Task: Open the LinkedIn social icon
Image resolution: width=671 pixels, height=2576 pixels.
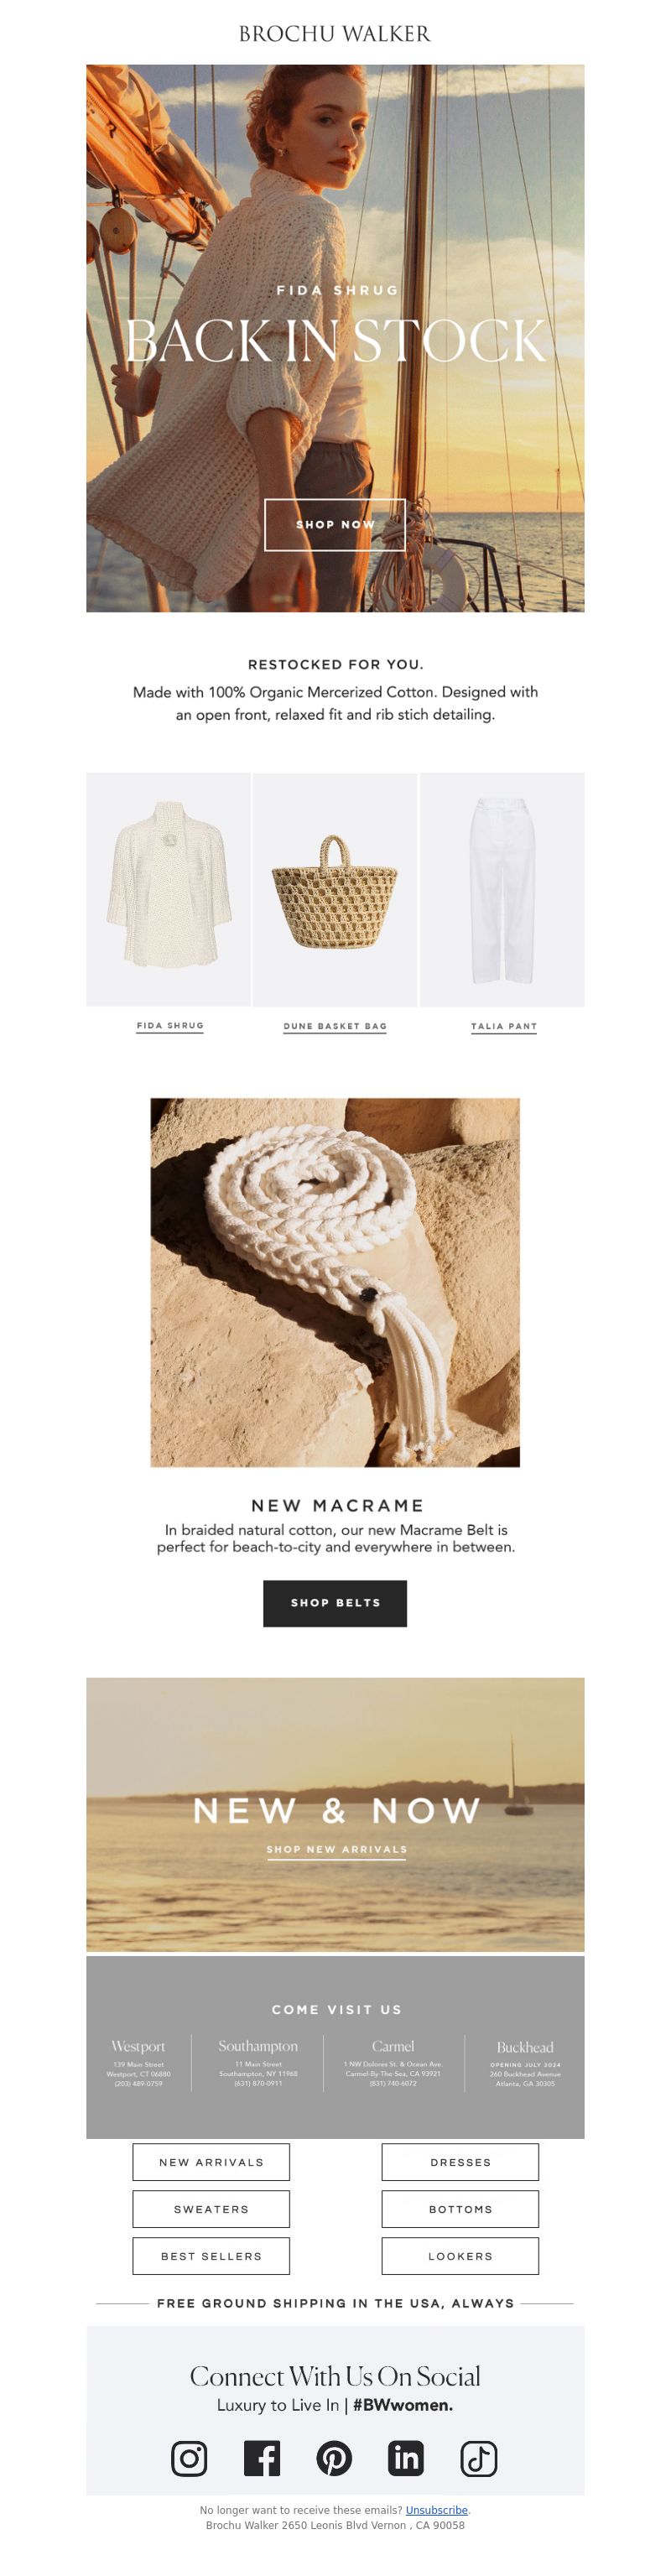Action: pos(406,2458)
